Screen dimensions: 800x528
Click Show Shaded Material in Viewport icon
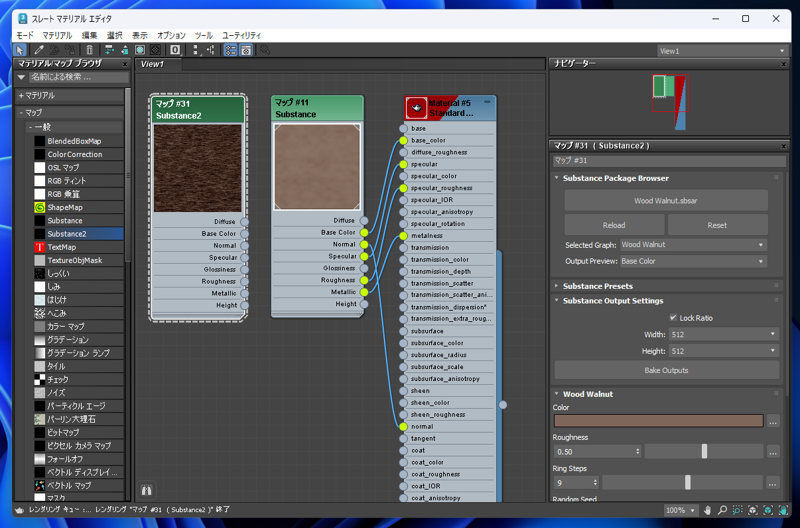[x=140, y=50]
